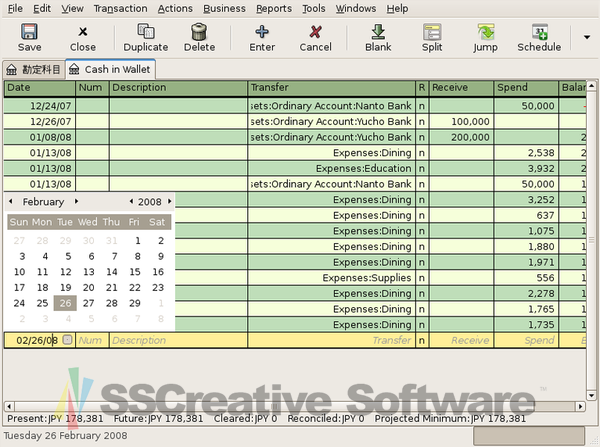
Task: Click the Duplicate transaction icon
Action: [146, 31]
